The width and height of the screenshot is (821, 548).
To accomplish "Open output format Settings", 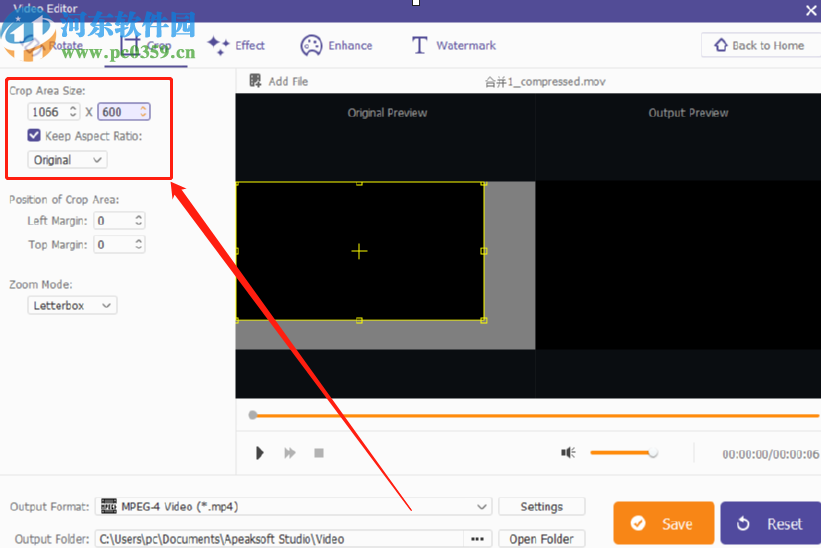I will (x=541, y=506).
